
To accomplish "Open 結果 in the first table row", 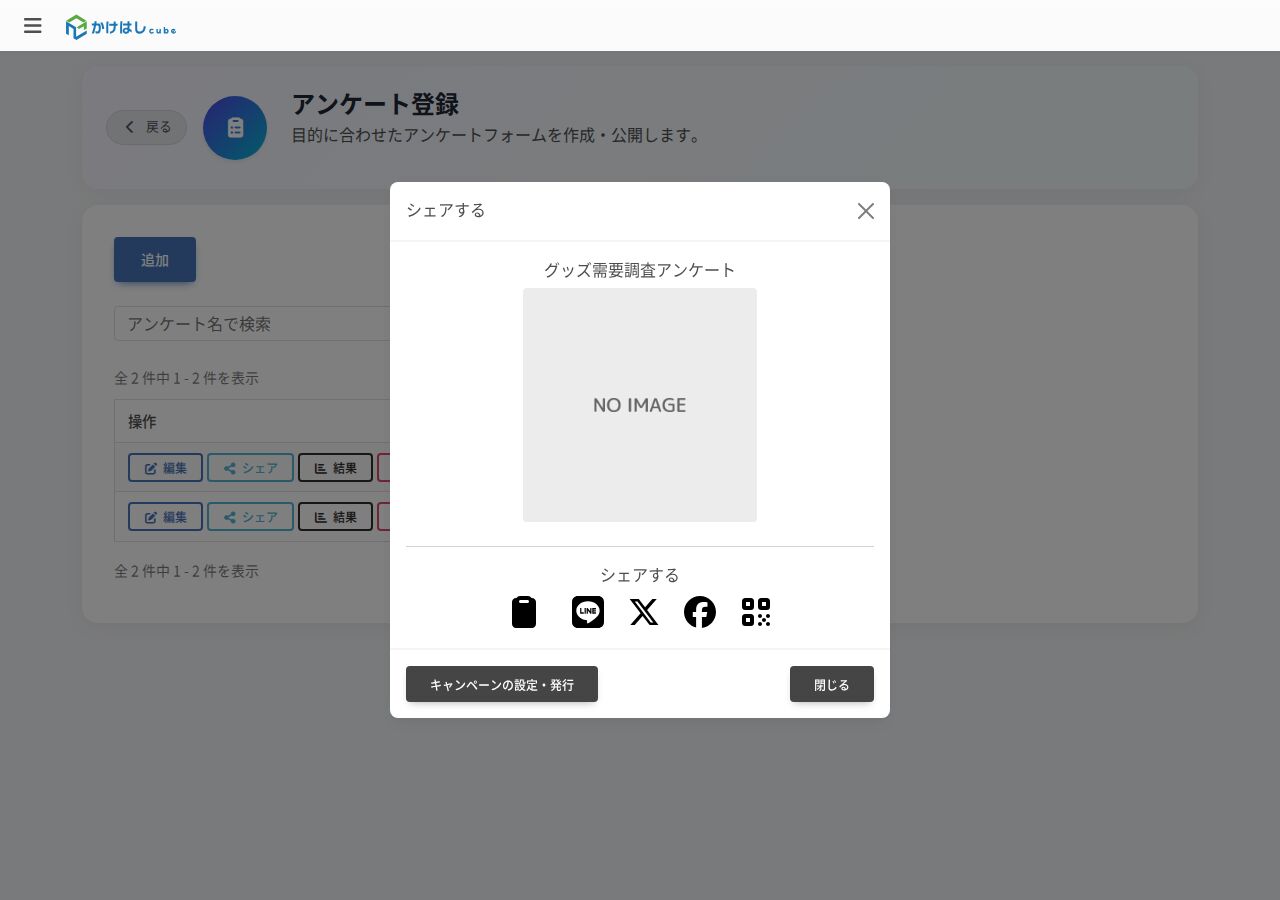I will [x=335, y=468].
